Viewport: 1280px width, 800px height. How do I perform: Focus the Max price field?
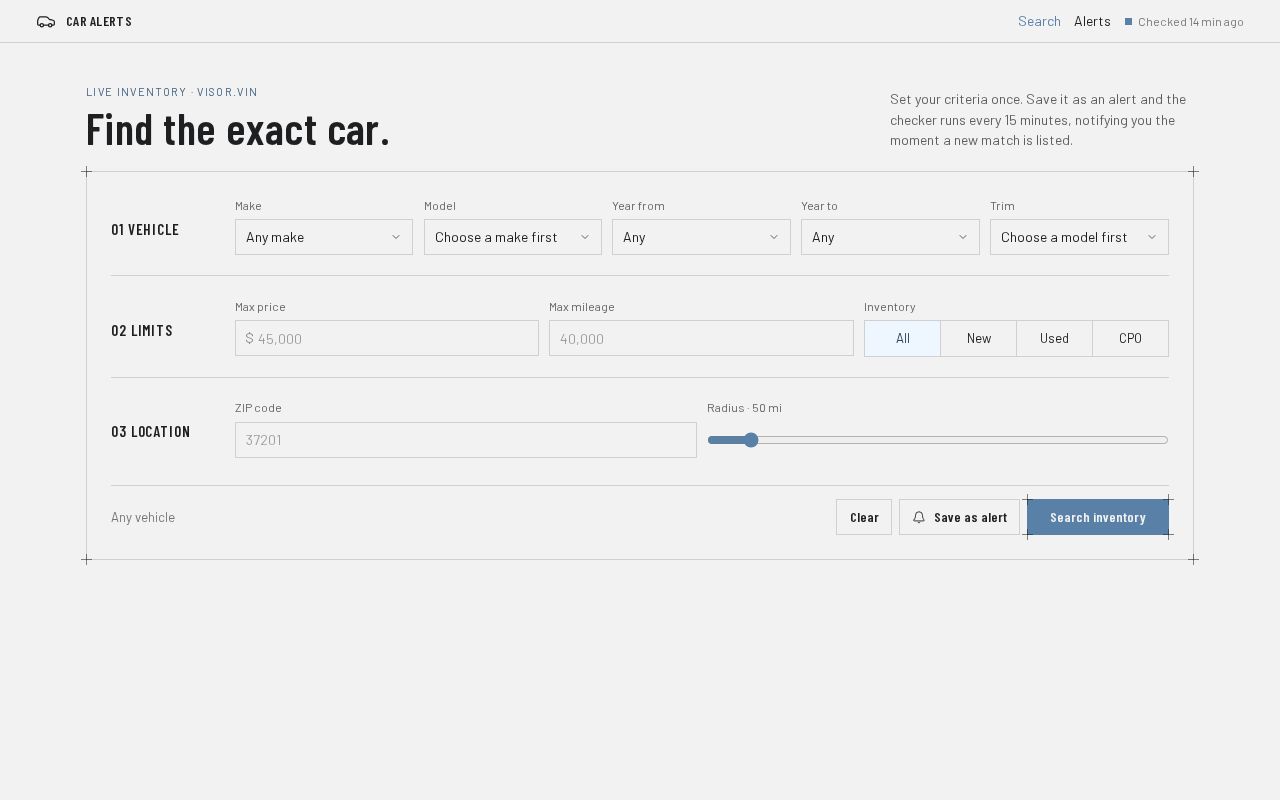coord(387,338)
